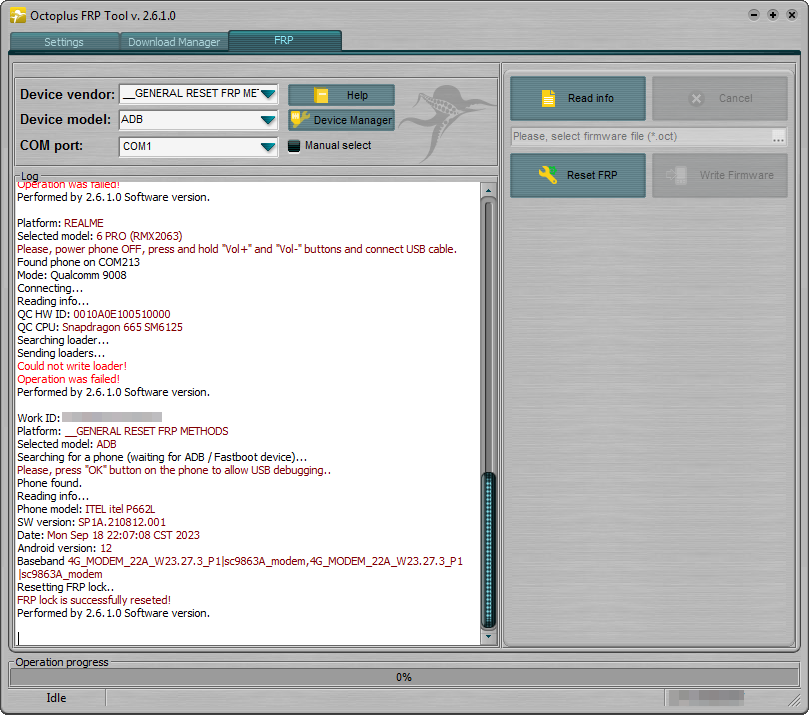The height and width of the screenshot is (715, 809).
Task: Click log line 'Phone found.'
Action: [50, 483]
